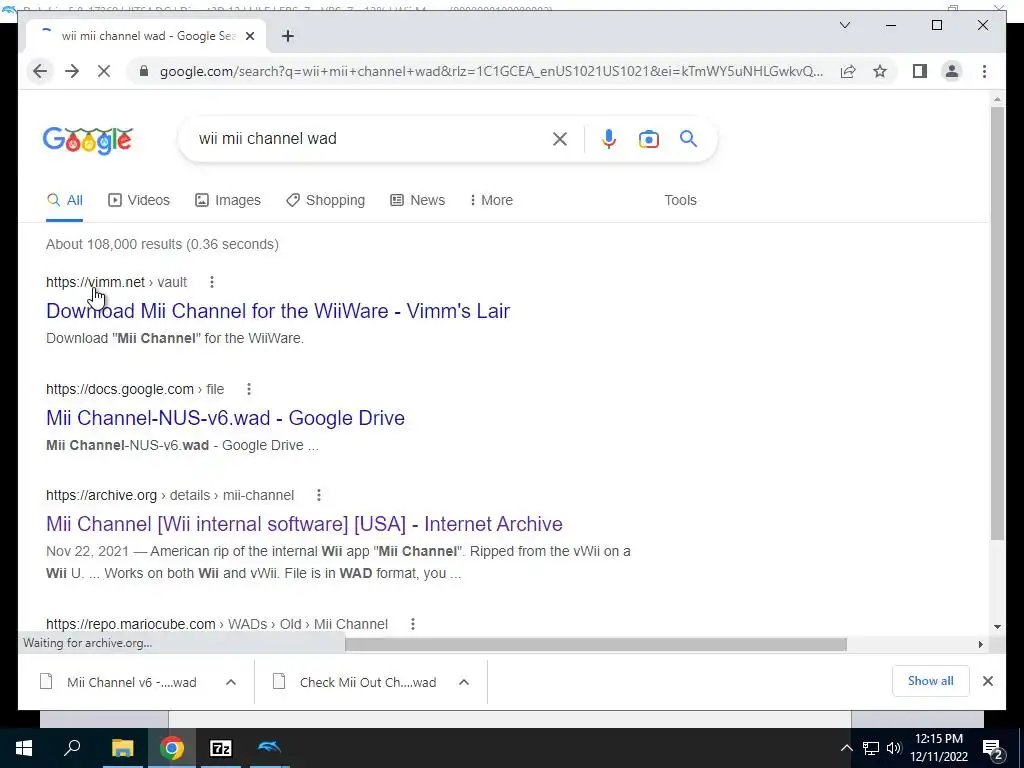Open the Windows Start menu

[24, 748]
